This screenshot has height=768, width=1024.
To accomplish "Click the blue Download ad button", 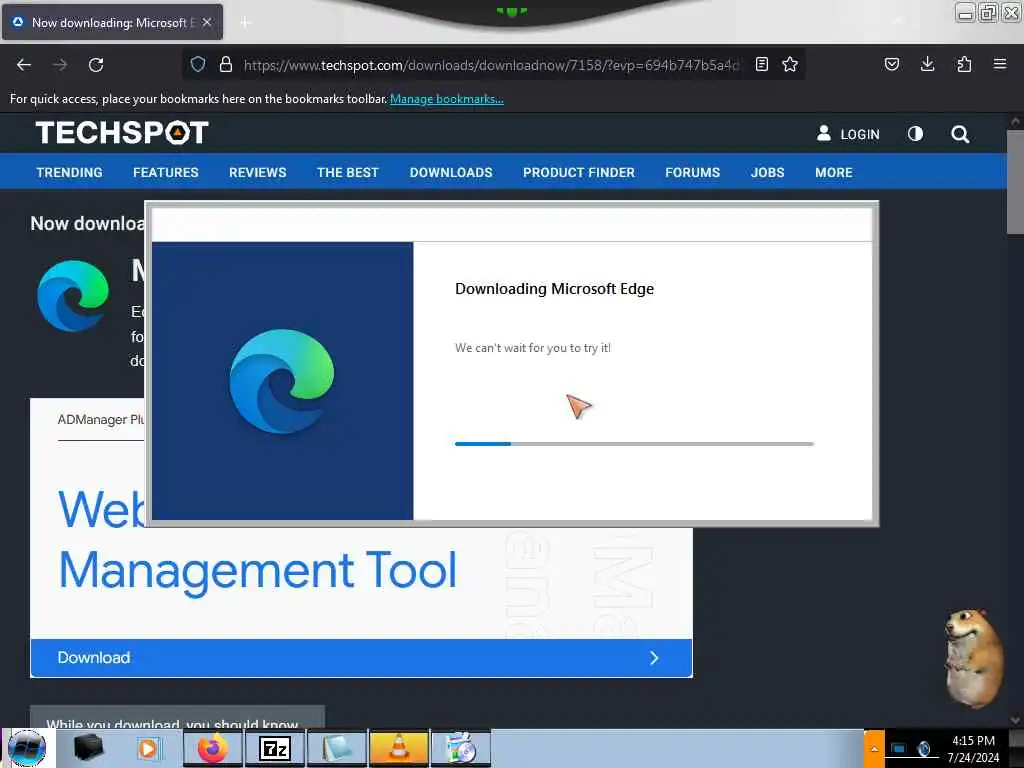I will (361, 658).
